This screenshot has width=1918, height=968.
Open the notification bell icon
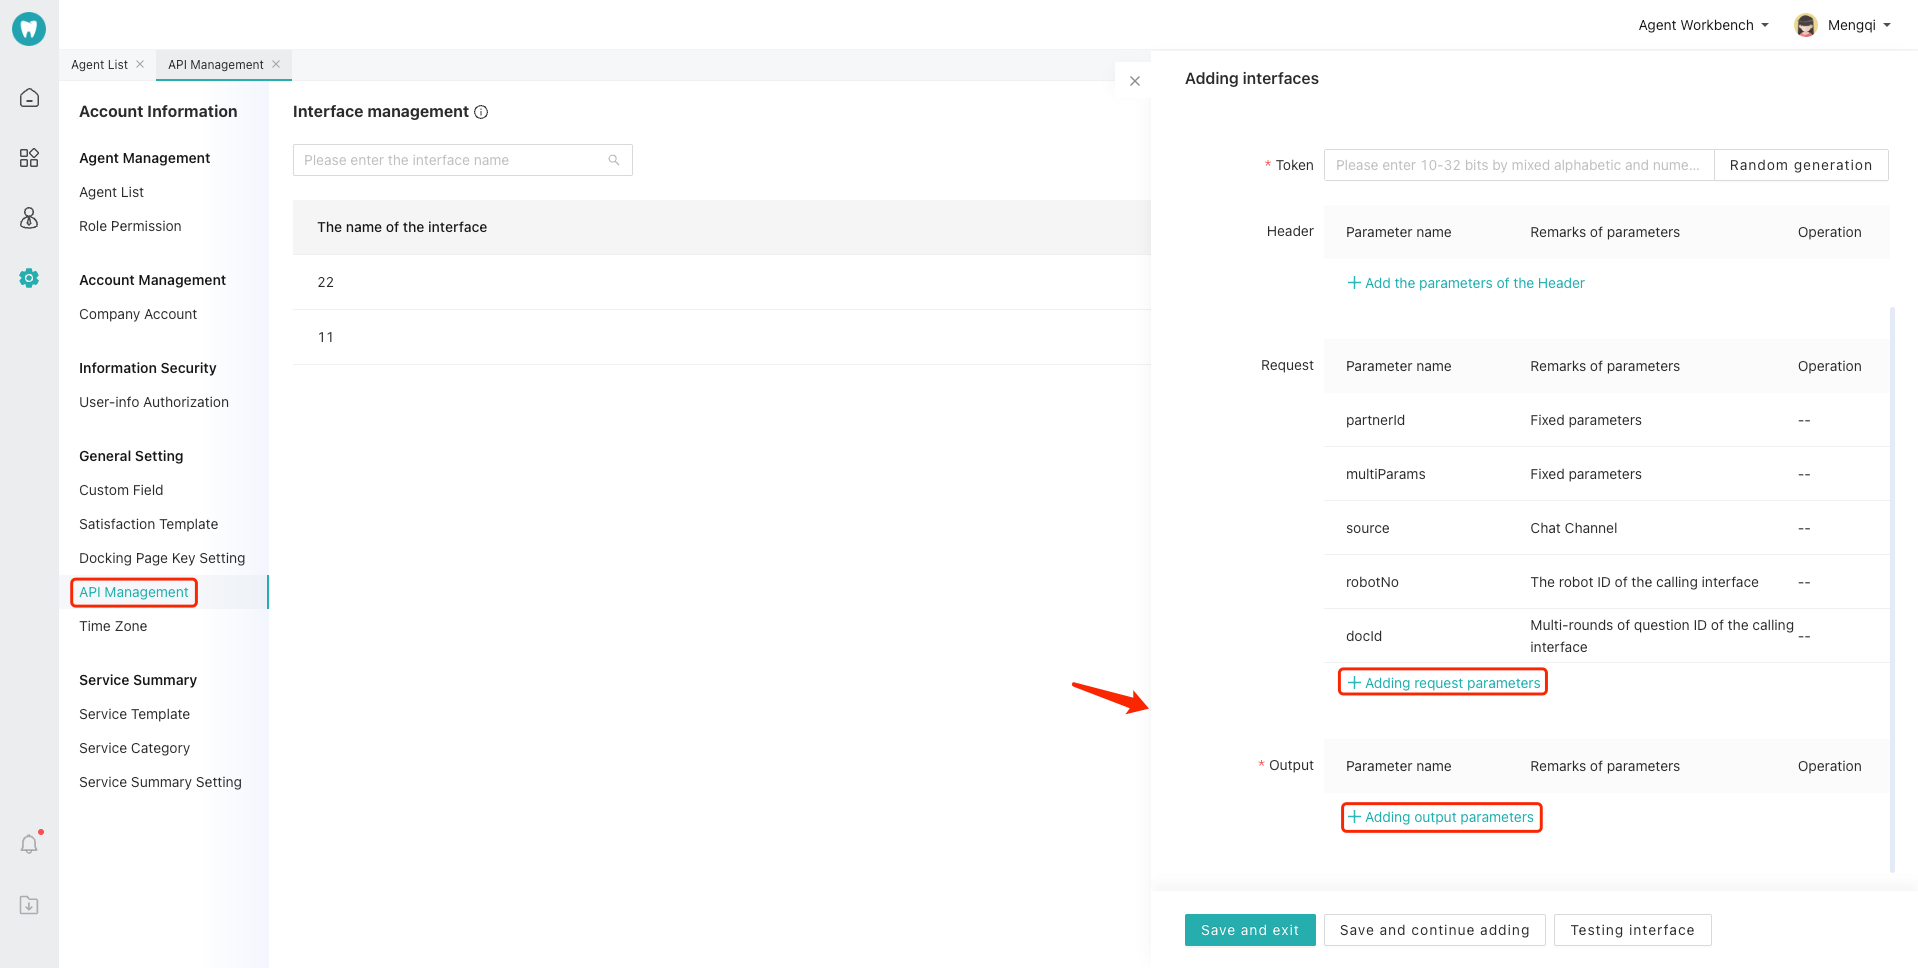coord(29,844)
